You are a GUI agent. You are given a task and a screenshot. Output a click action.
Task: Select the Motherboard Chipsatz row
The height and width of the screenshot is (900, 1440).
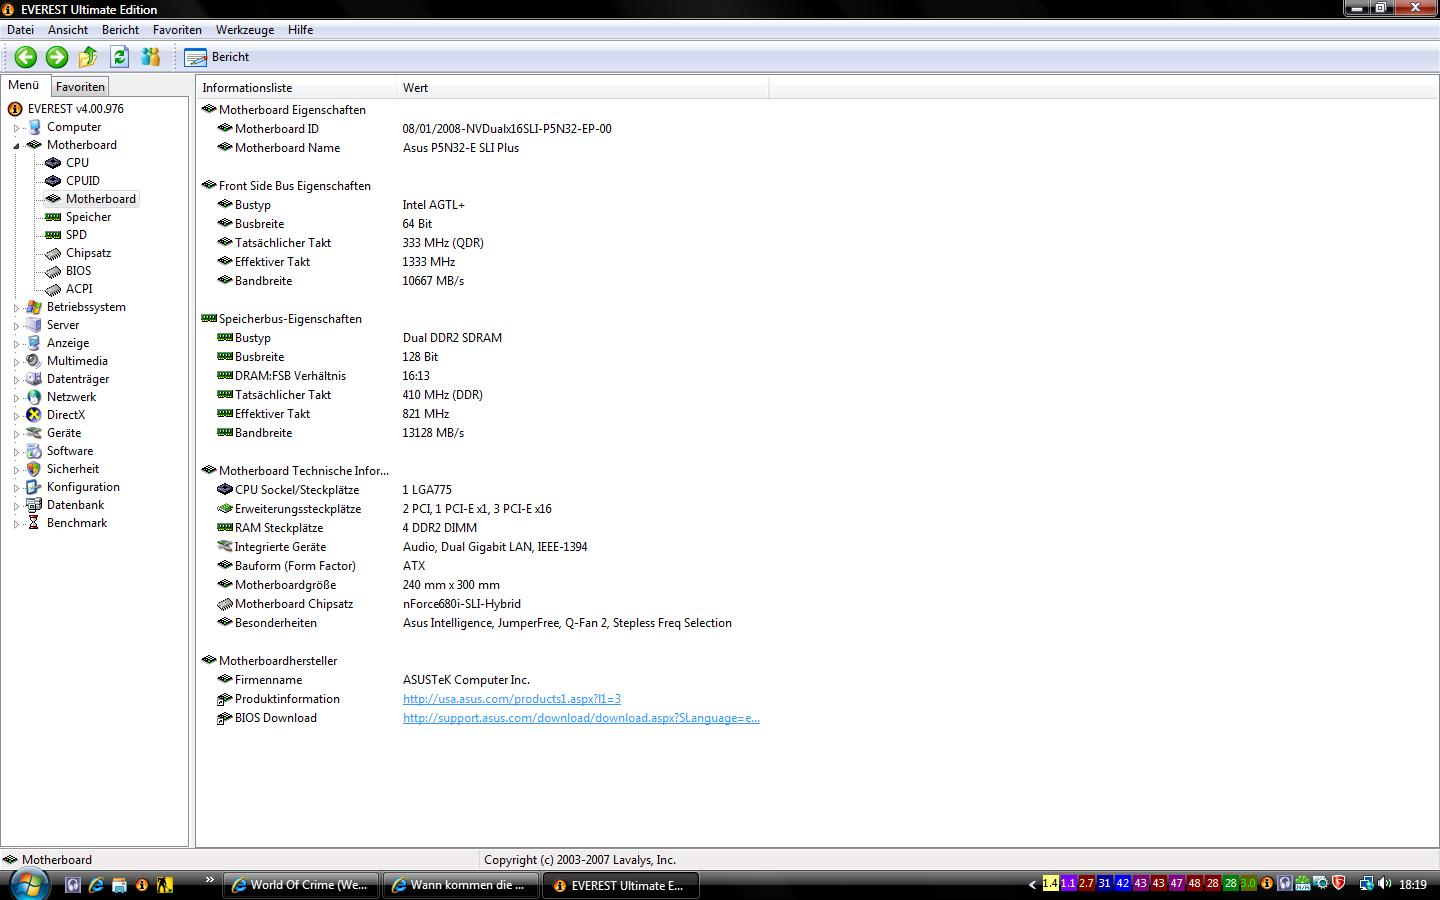click(482, 604)
